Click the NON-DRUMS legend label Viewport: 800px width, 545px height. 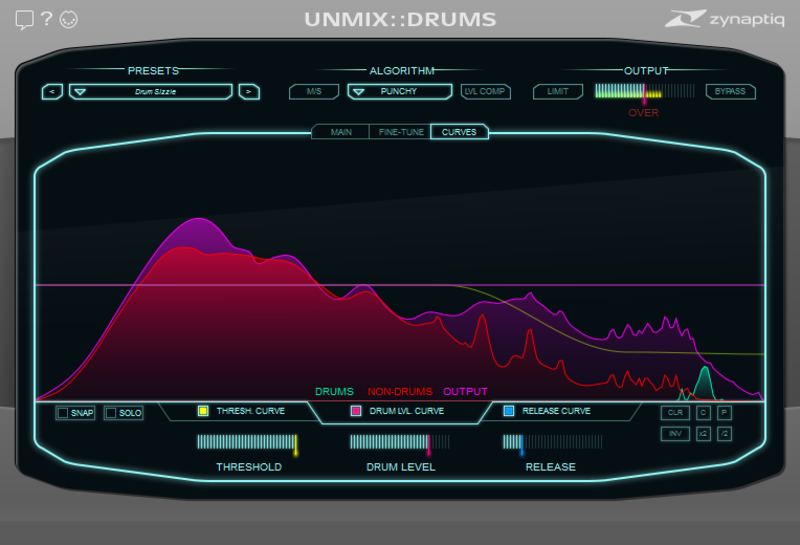pyautogui.click(x=400, y=392)
